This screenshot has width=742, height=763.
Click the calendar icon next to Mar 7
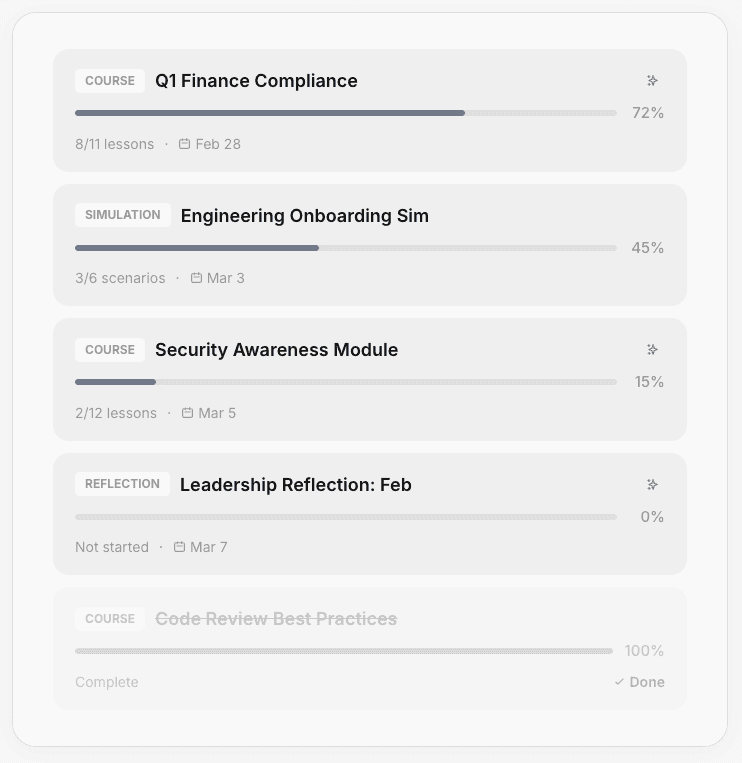point(179,547)
